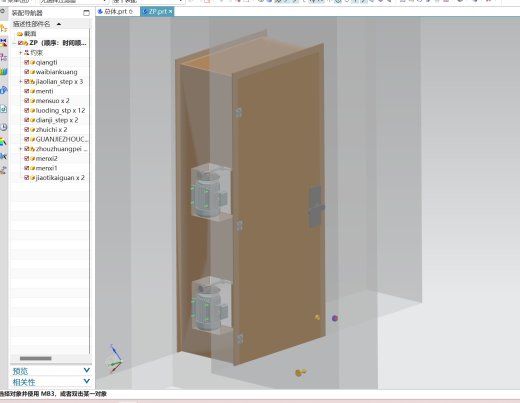Click the view triad orientation icon
The image size is (520, 403).
point(113,360)
